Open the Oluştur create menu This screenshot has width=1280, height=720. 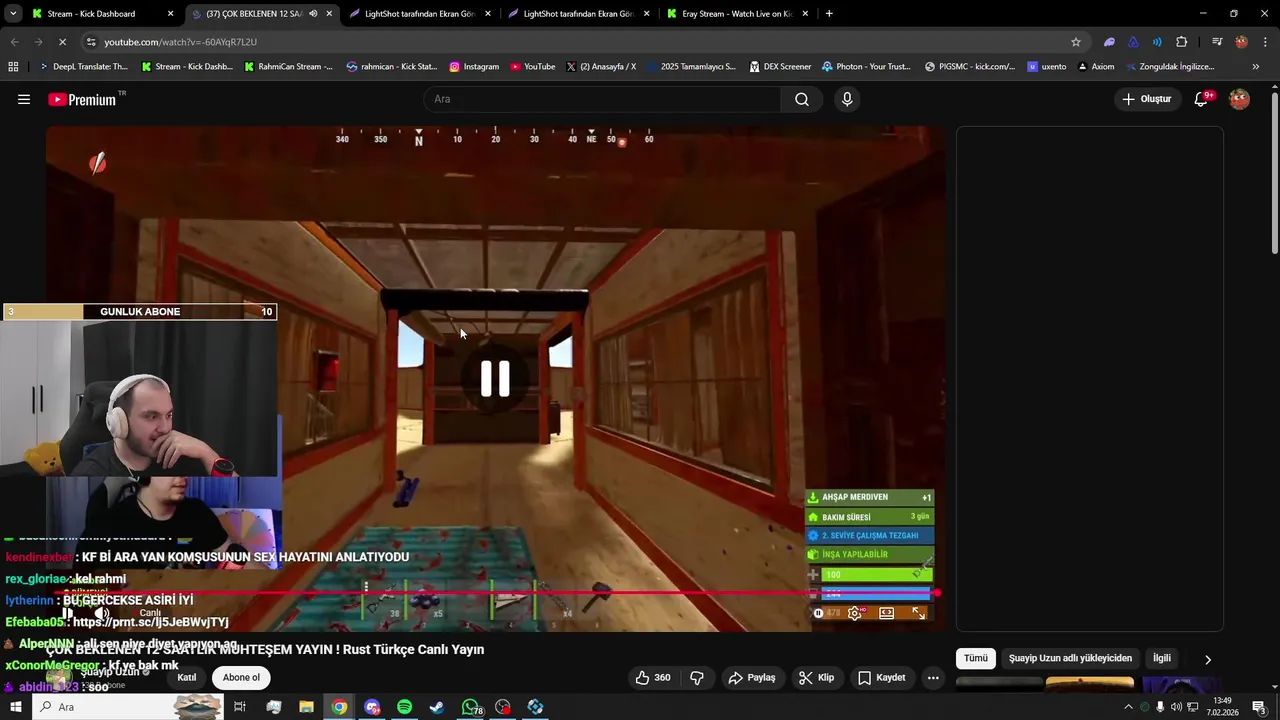pyautogui.click(x=1146, y=99)
